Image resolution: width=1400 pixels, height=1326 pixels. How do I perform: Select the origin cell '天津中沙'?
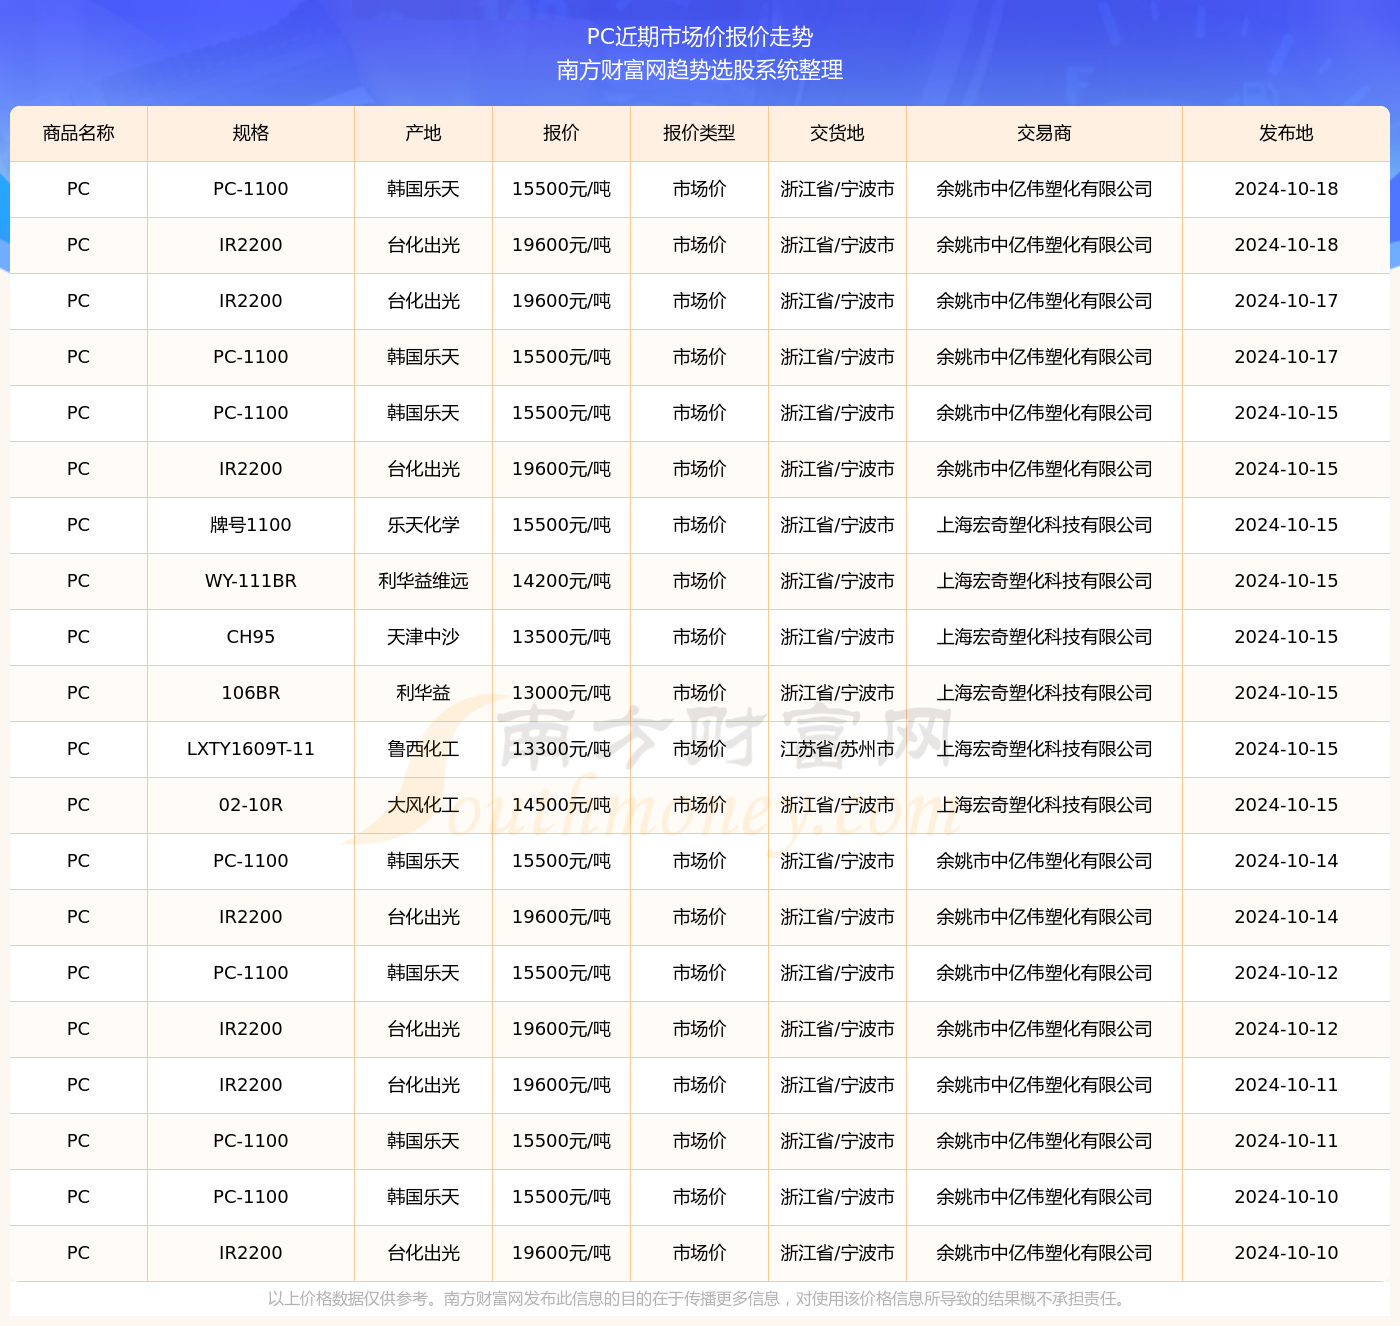[x=423, y=637]
